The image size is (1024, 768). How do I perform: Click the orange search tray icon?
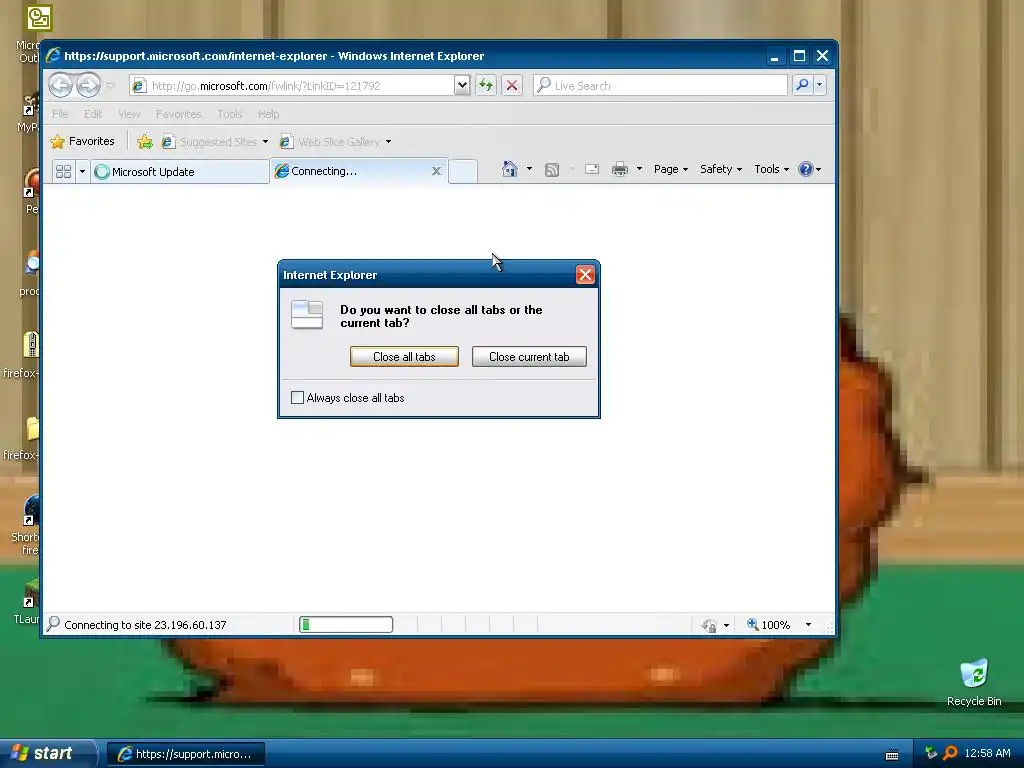tap(950, 753)
